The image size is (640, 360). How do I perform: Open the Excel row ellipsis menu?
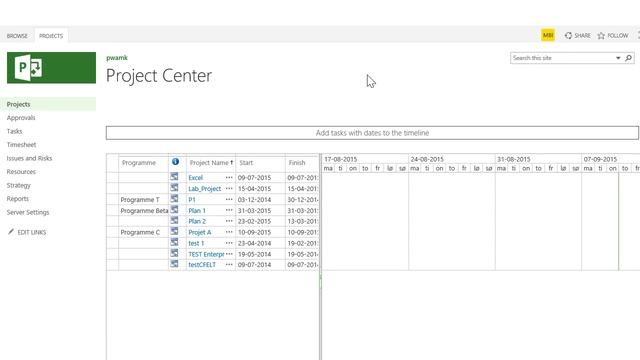tap(229, 178)
